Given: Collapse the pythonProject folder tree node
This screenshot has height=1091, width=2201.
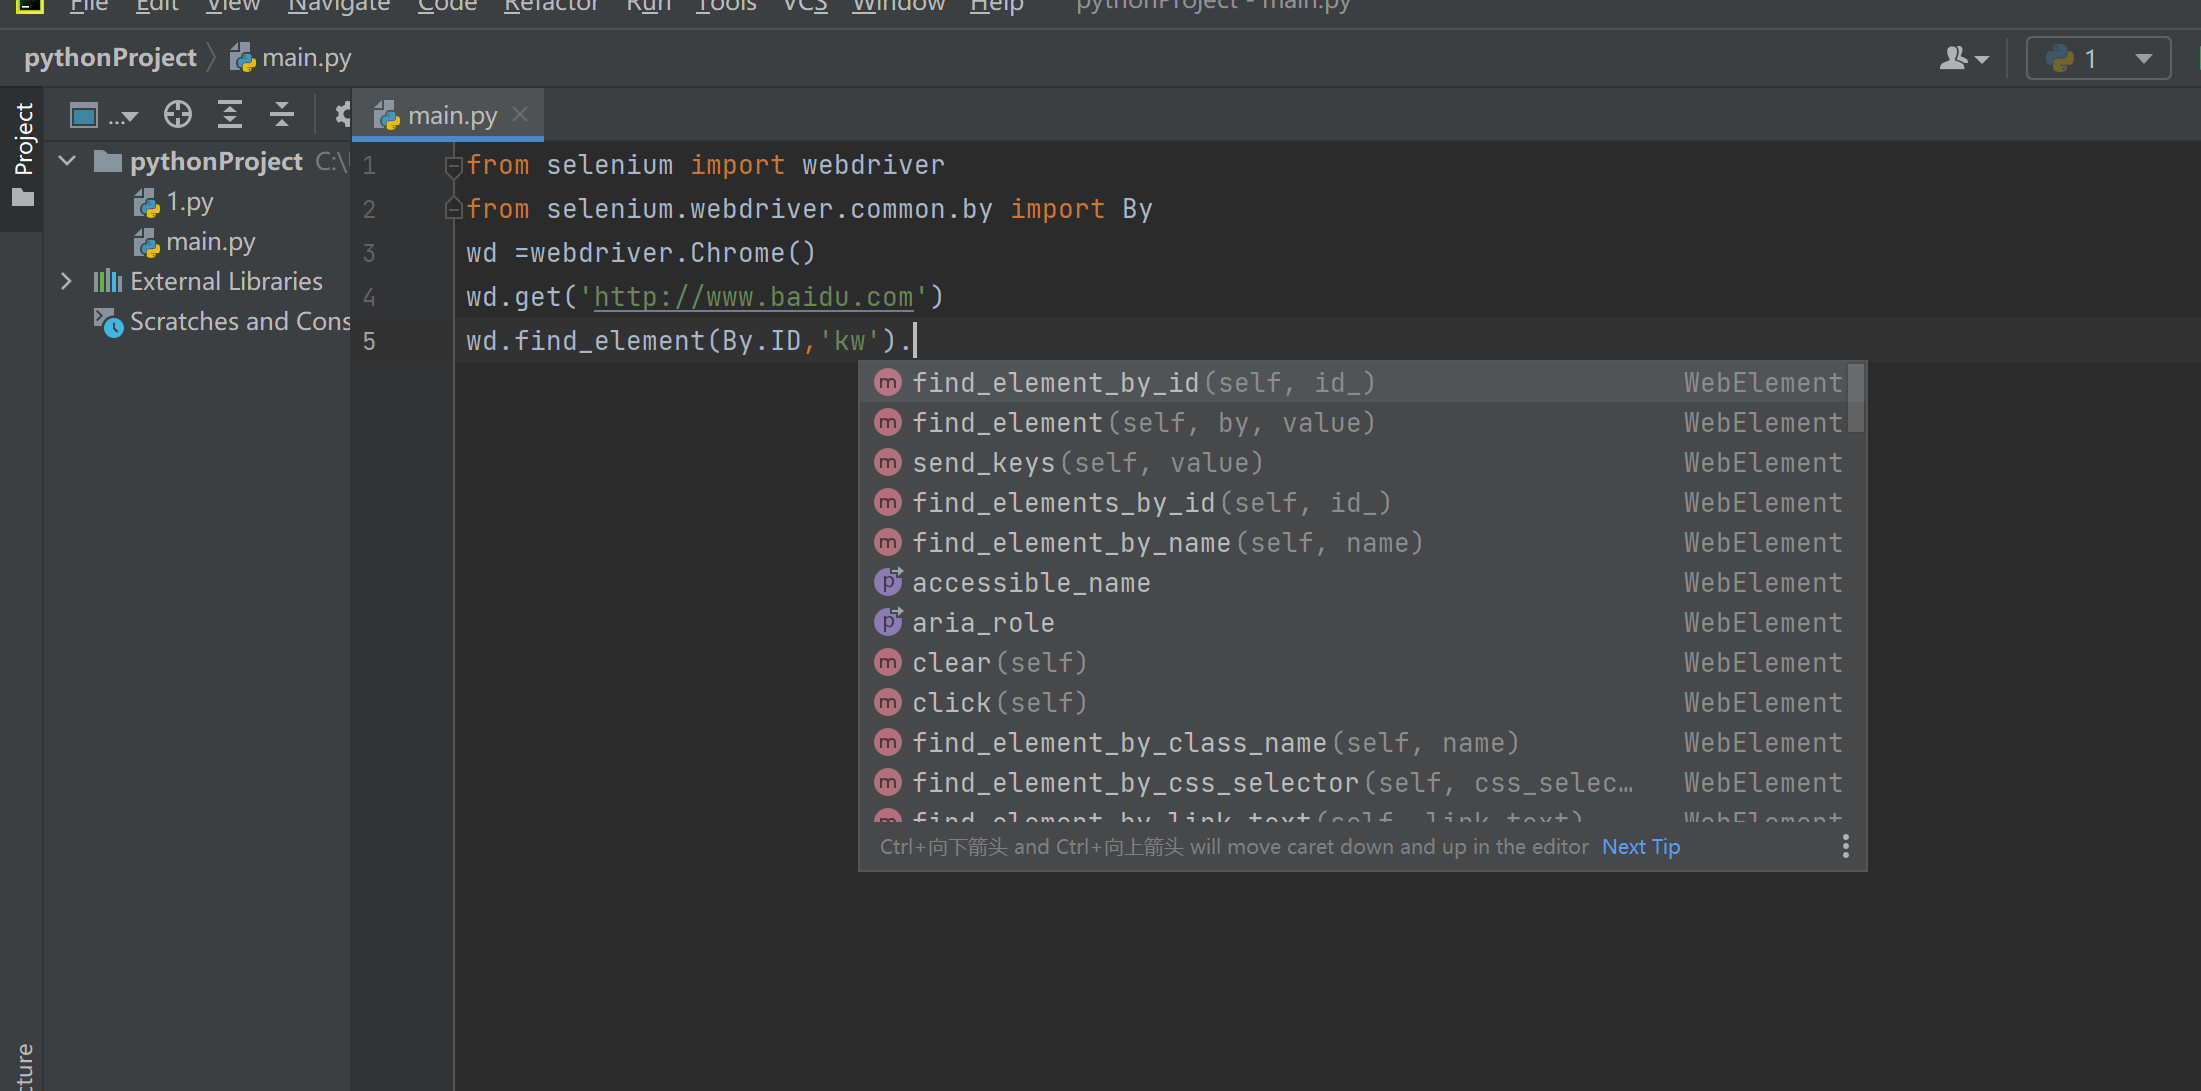Looking at the screenshot, I should coord(68,161).
